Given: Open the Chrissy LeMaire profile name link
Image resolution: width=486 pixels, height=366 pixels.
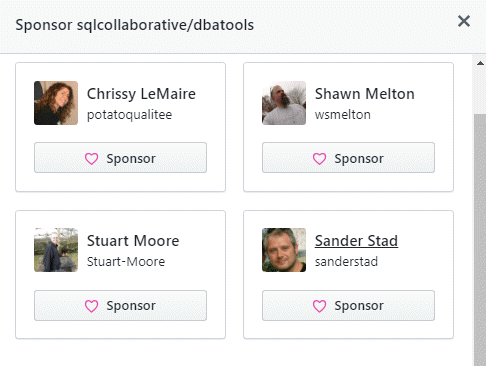Looking at the screenshot, I should point(141,94).
